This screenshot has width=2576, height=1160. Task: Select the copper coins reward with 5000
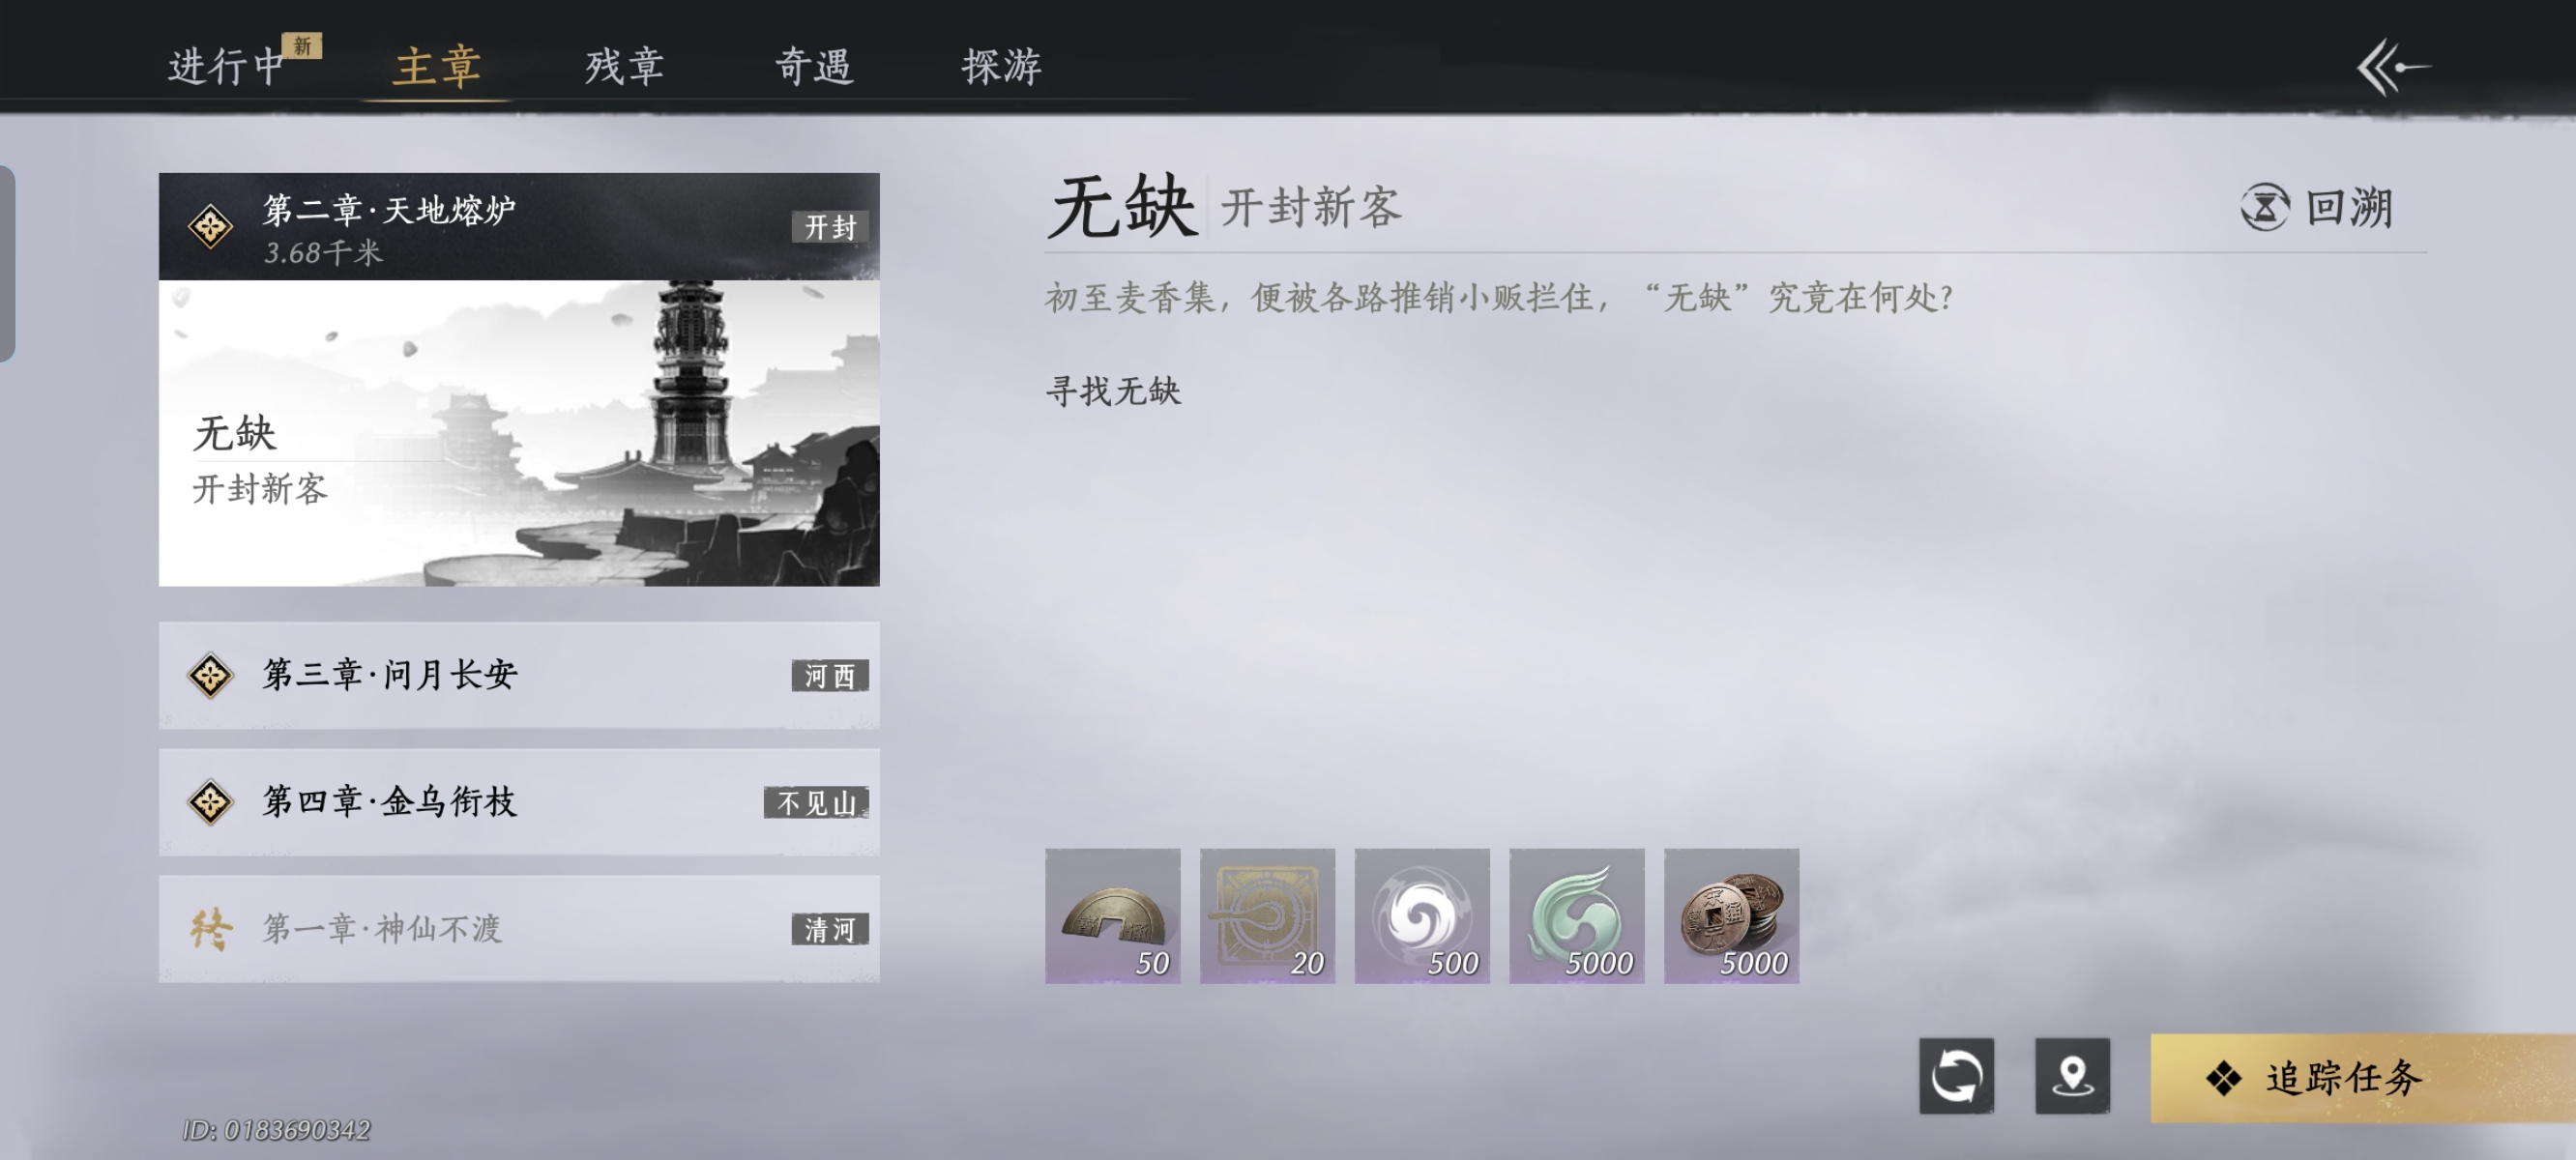point(1731,915)
